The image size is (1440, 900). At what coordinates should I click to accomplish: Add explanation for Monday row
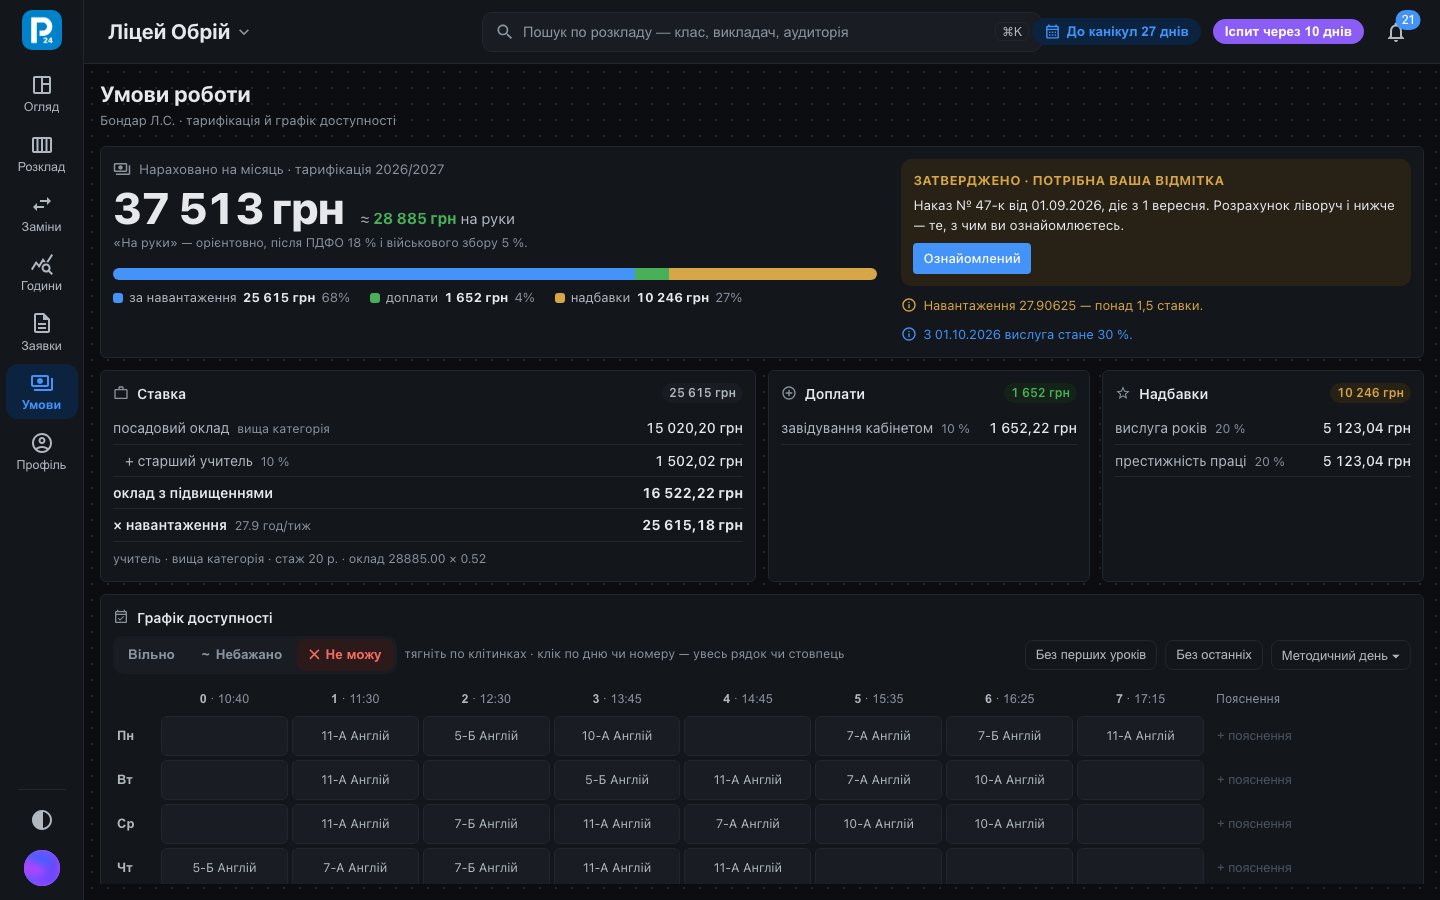click(x=1254, y=736)
